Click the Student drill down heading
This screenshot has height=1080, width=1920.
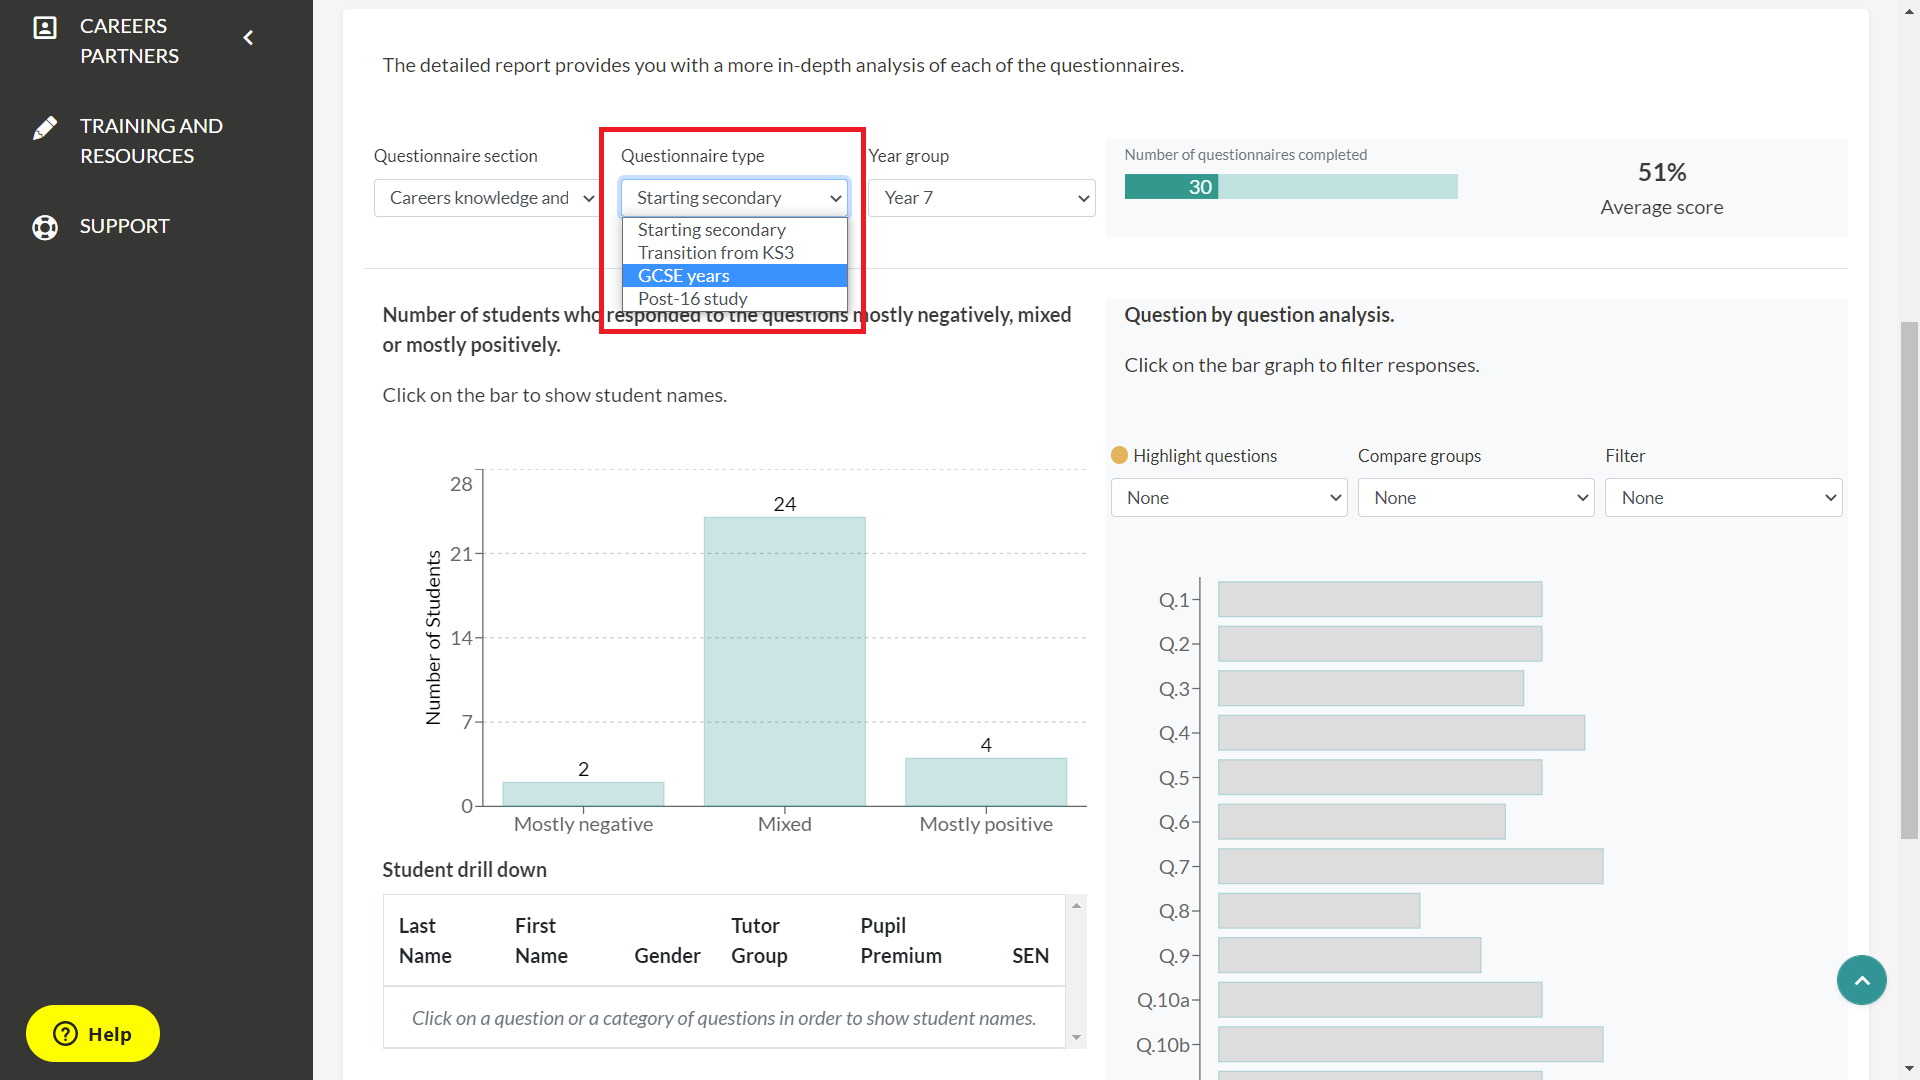[x=464, y=870]
